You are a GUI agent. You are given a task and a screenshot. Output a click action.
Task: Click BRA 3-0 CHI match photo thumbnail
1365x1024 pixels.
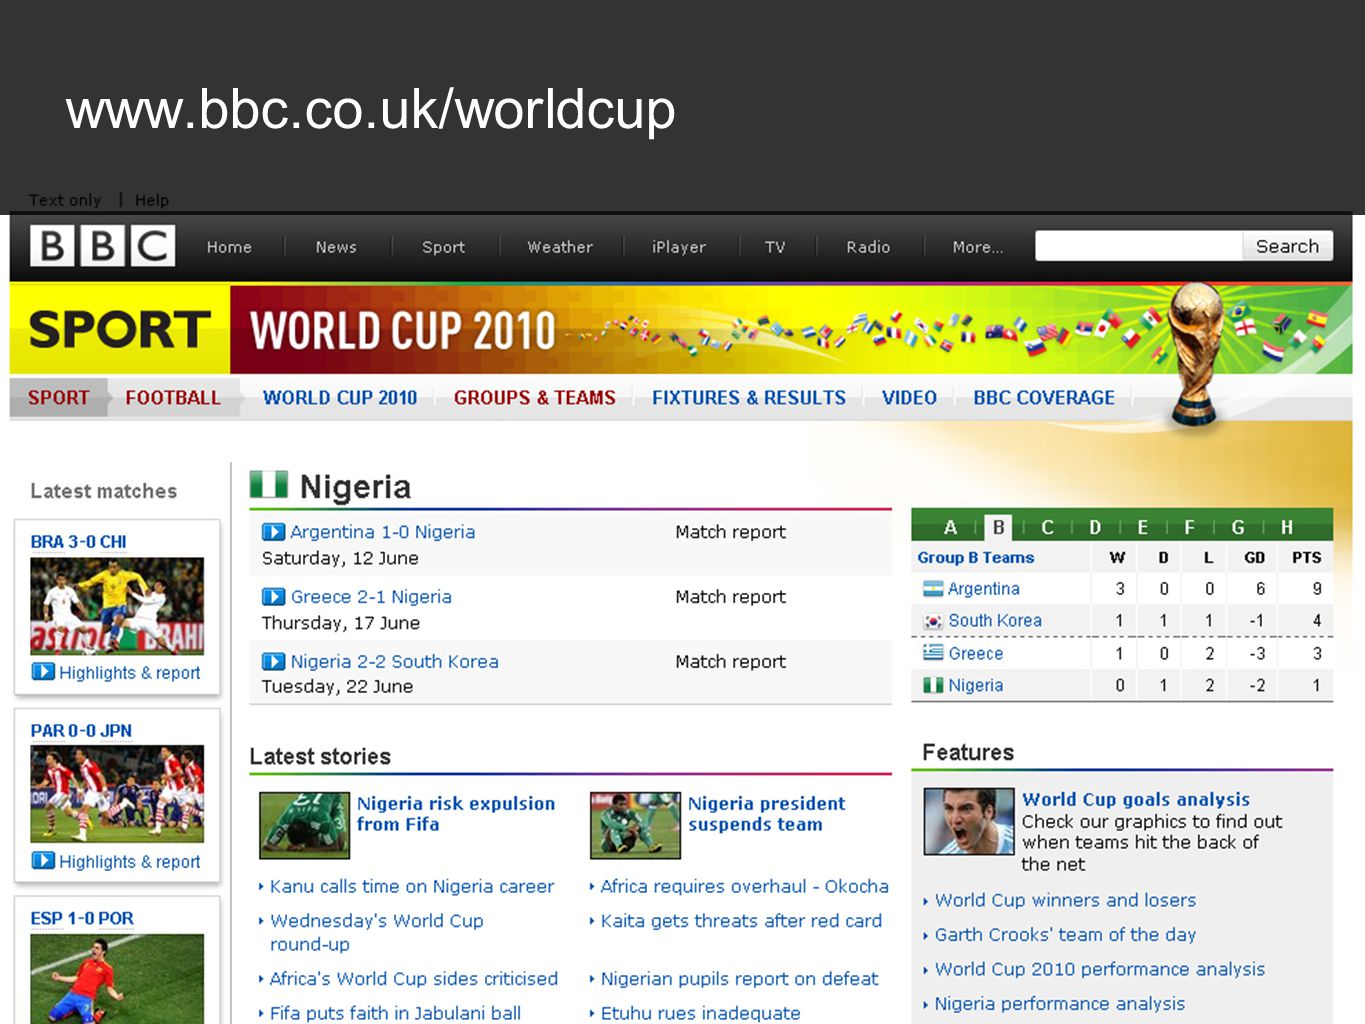coord(117,606)
